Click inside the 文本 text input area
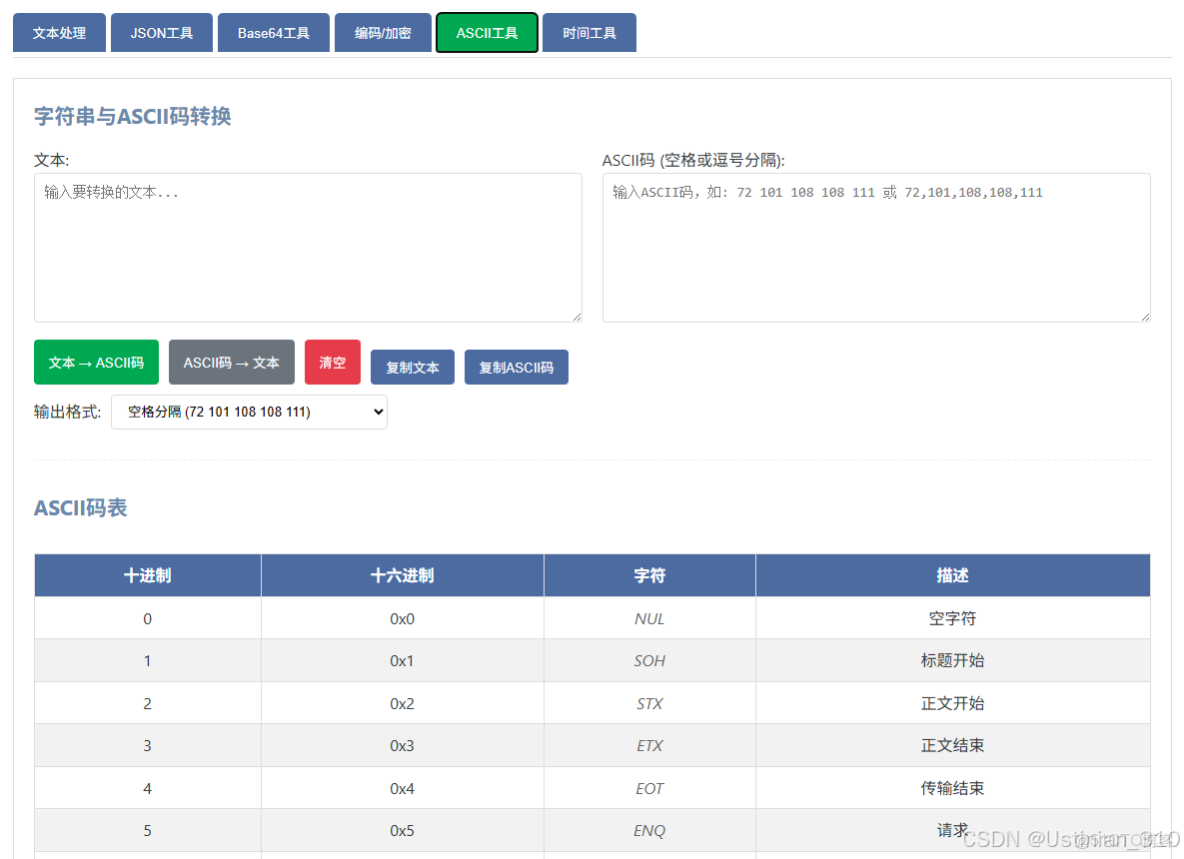Image resolution: width=1184 pixels, height=859 pixels. 308,245
